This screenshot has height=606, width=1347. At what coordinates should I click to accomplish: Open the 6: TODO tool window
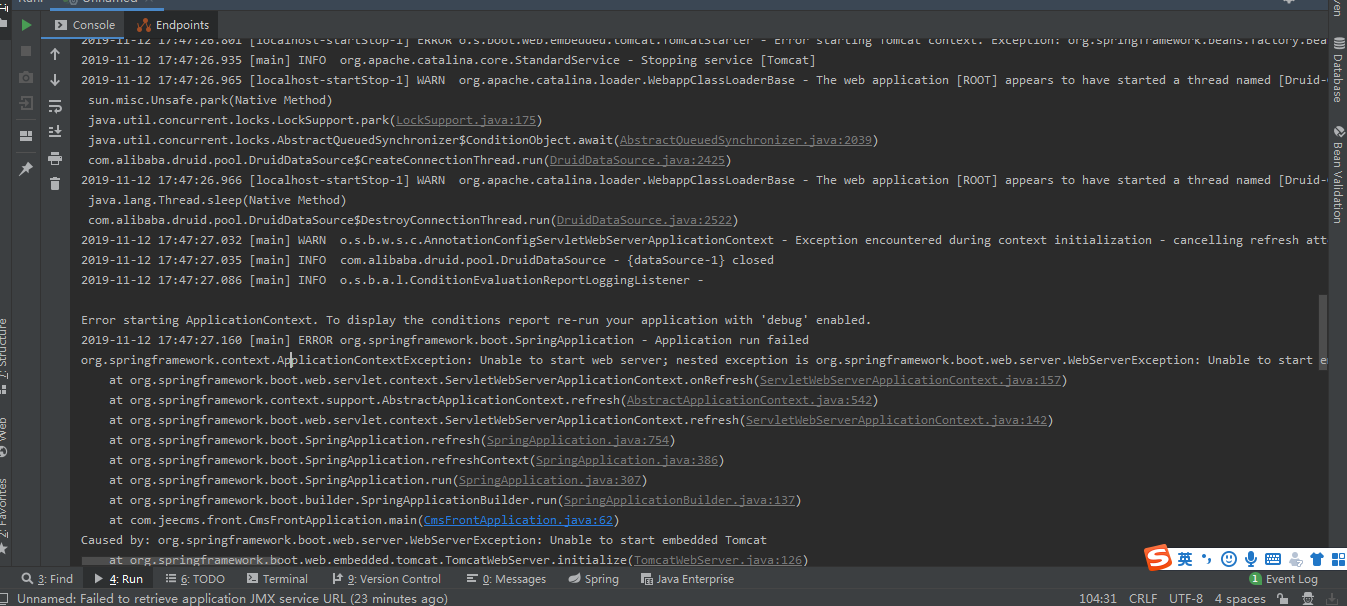pos(194,579)
